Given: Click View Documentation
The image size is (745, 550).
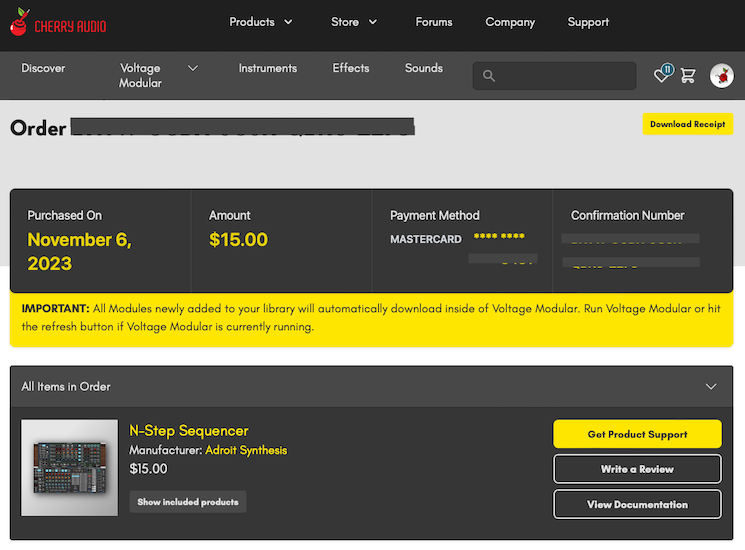Looking at the screenshot, I should pos(637,504).
